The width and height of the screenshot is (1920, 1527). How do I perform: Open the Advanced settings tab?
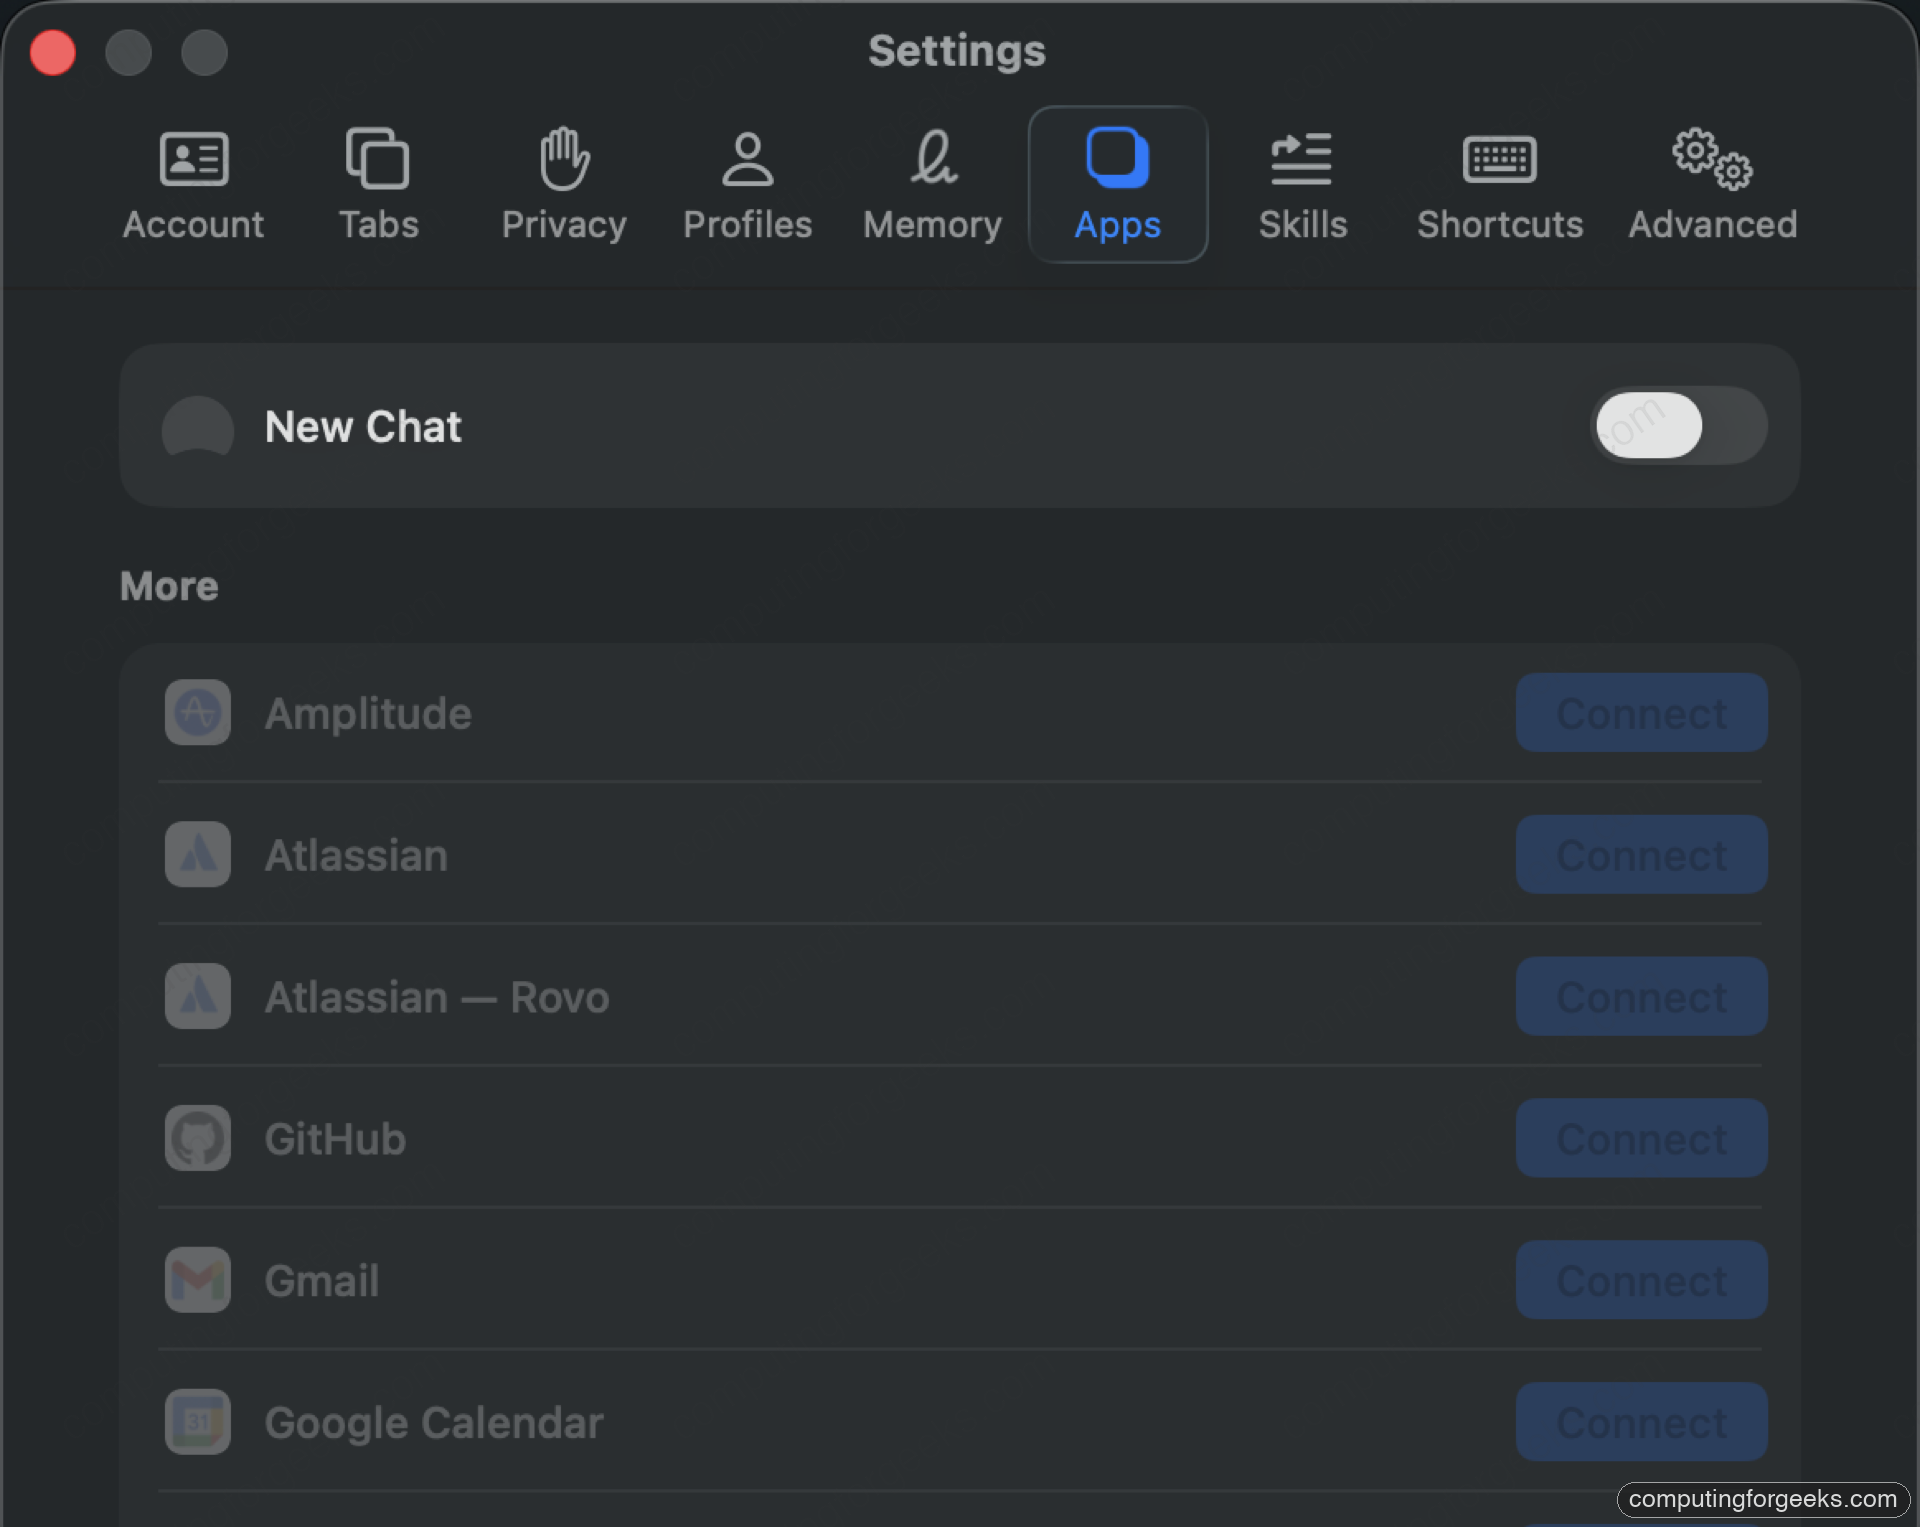(x=1712, y=186)
